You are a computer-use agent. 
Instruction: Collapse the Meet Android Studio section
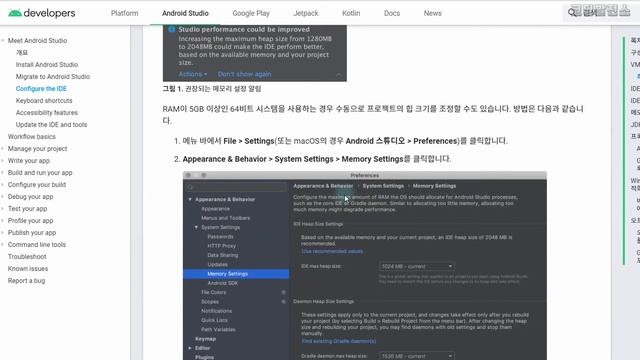(x=3, y=40)
